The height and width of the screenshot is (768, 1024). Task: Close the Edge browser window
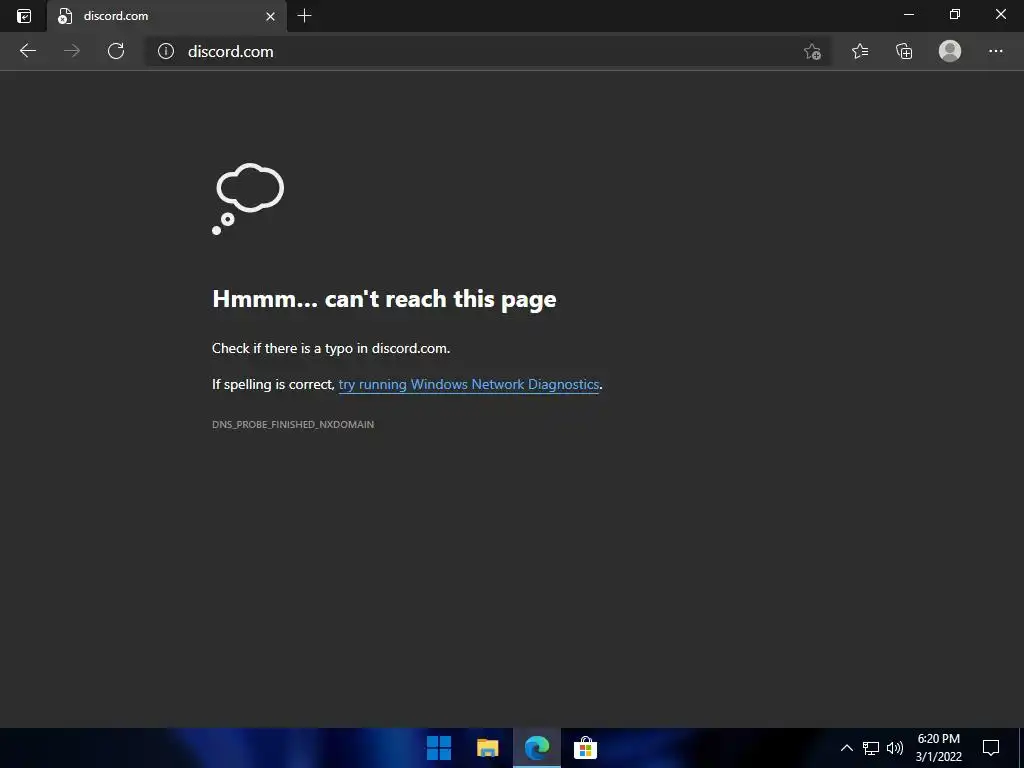1000,14
